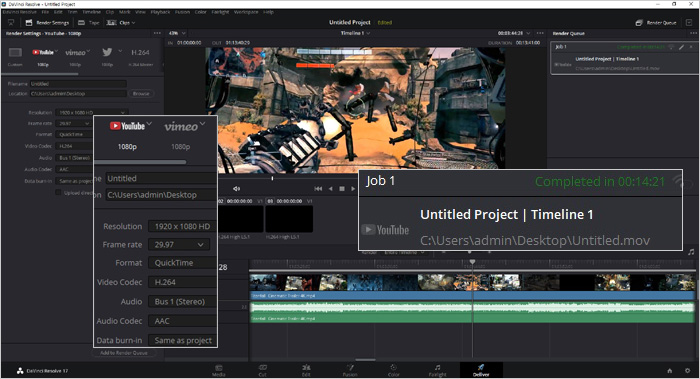
Task: Open the Clips view options dropdown arrow
Action: [x=133, y=23]
